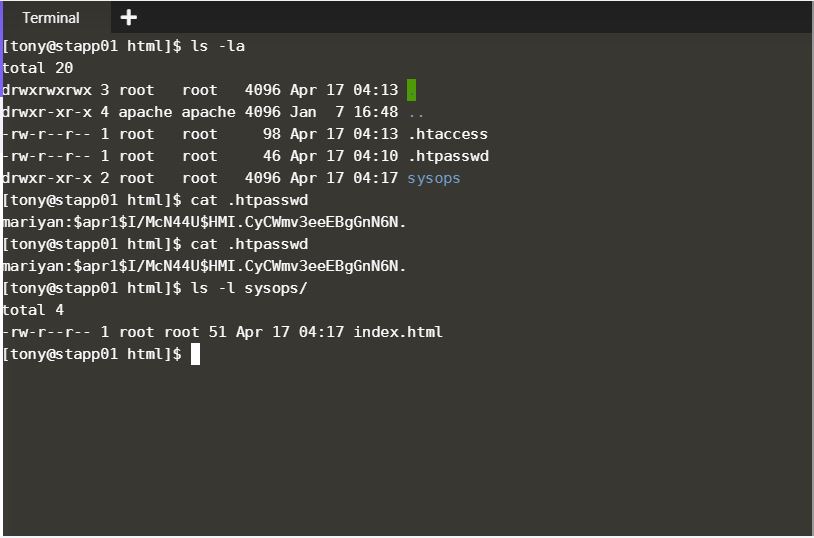Open a new terminal tab with plus icon
The image size is (814, 538).
pyautogui.click(x=128, y=17)
